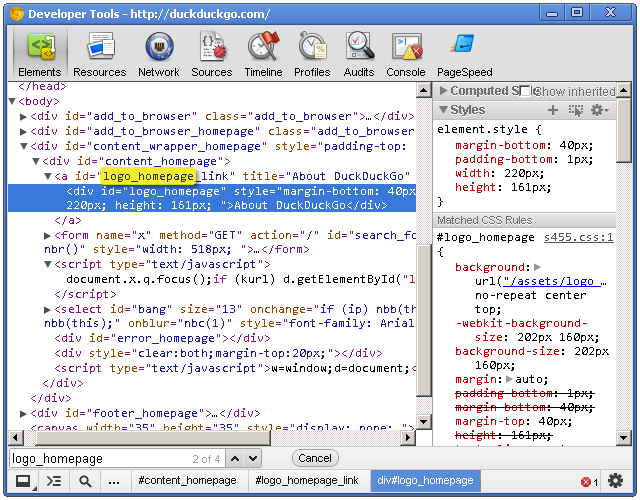Screen dimensions: 640x500
Task: Collapse the content_wrapper_homepage div
Action: 24,146
